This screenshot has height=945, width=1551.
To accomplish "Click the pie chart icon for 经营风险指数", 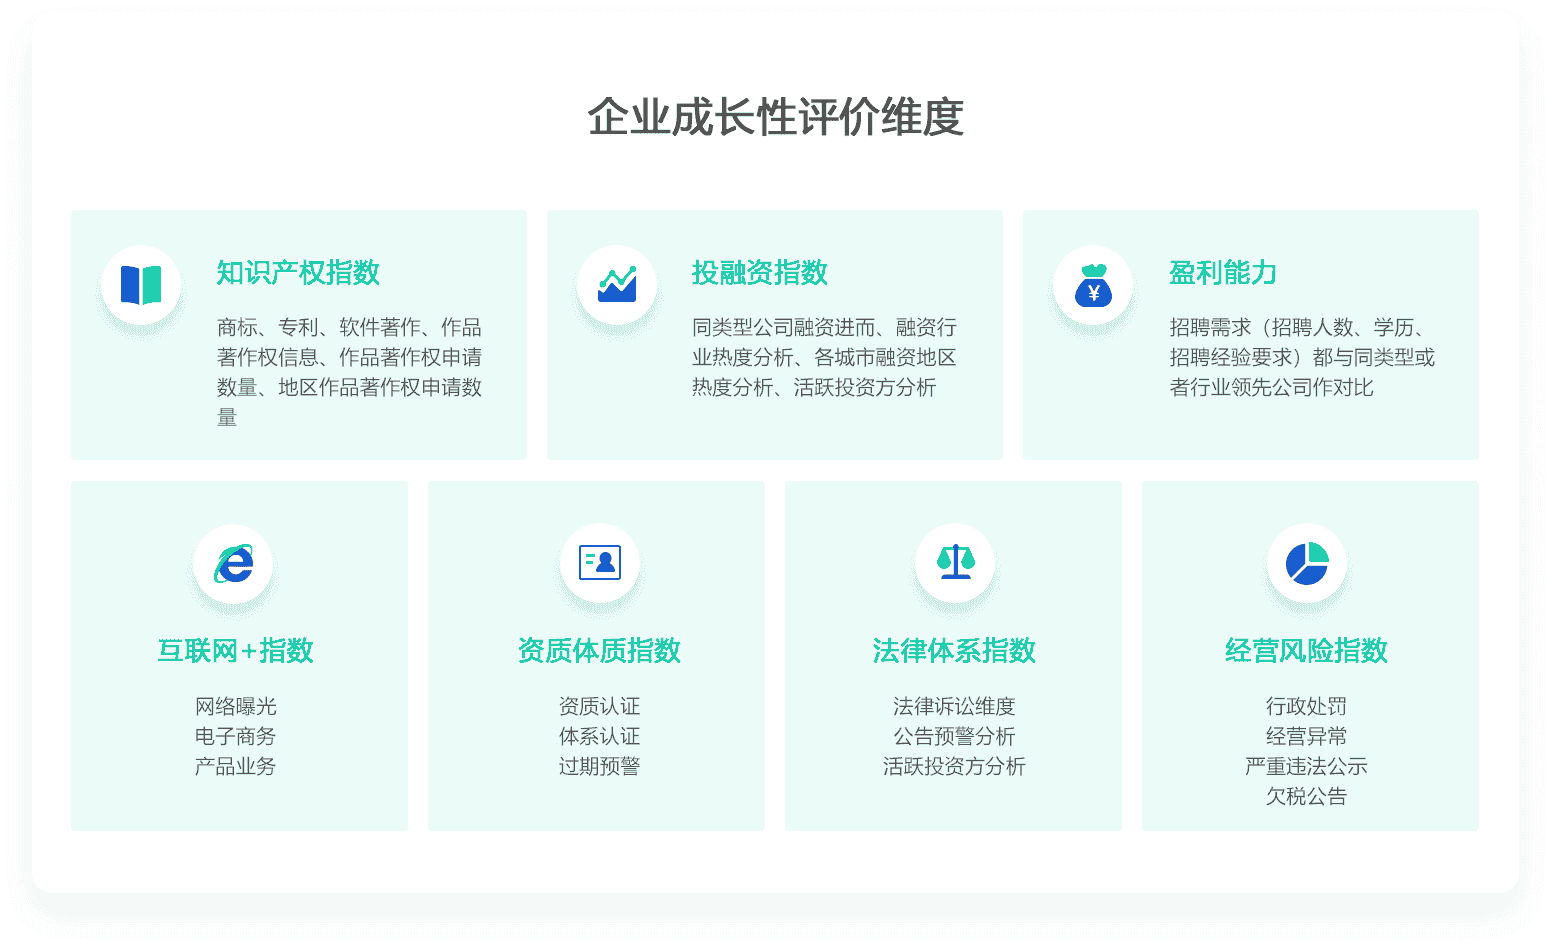I will pos(1307,563).
